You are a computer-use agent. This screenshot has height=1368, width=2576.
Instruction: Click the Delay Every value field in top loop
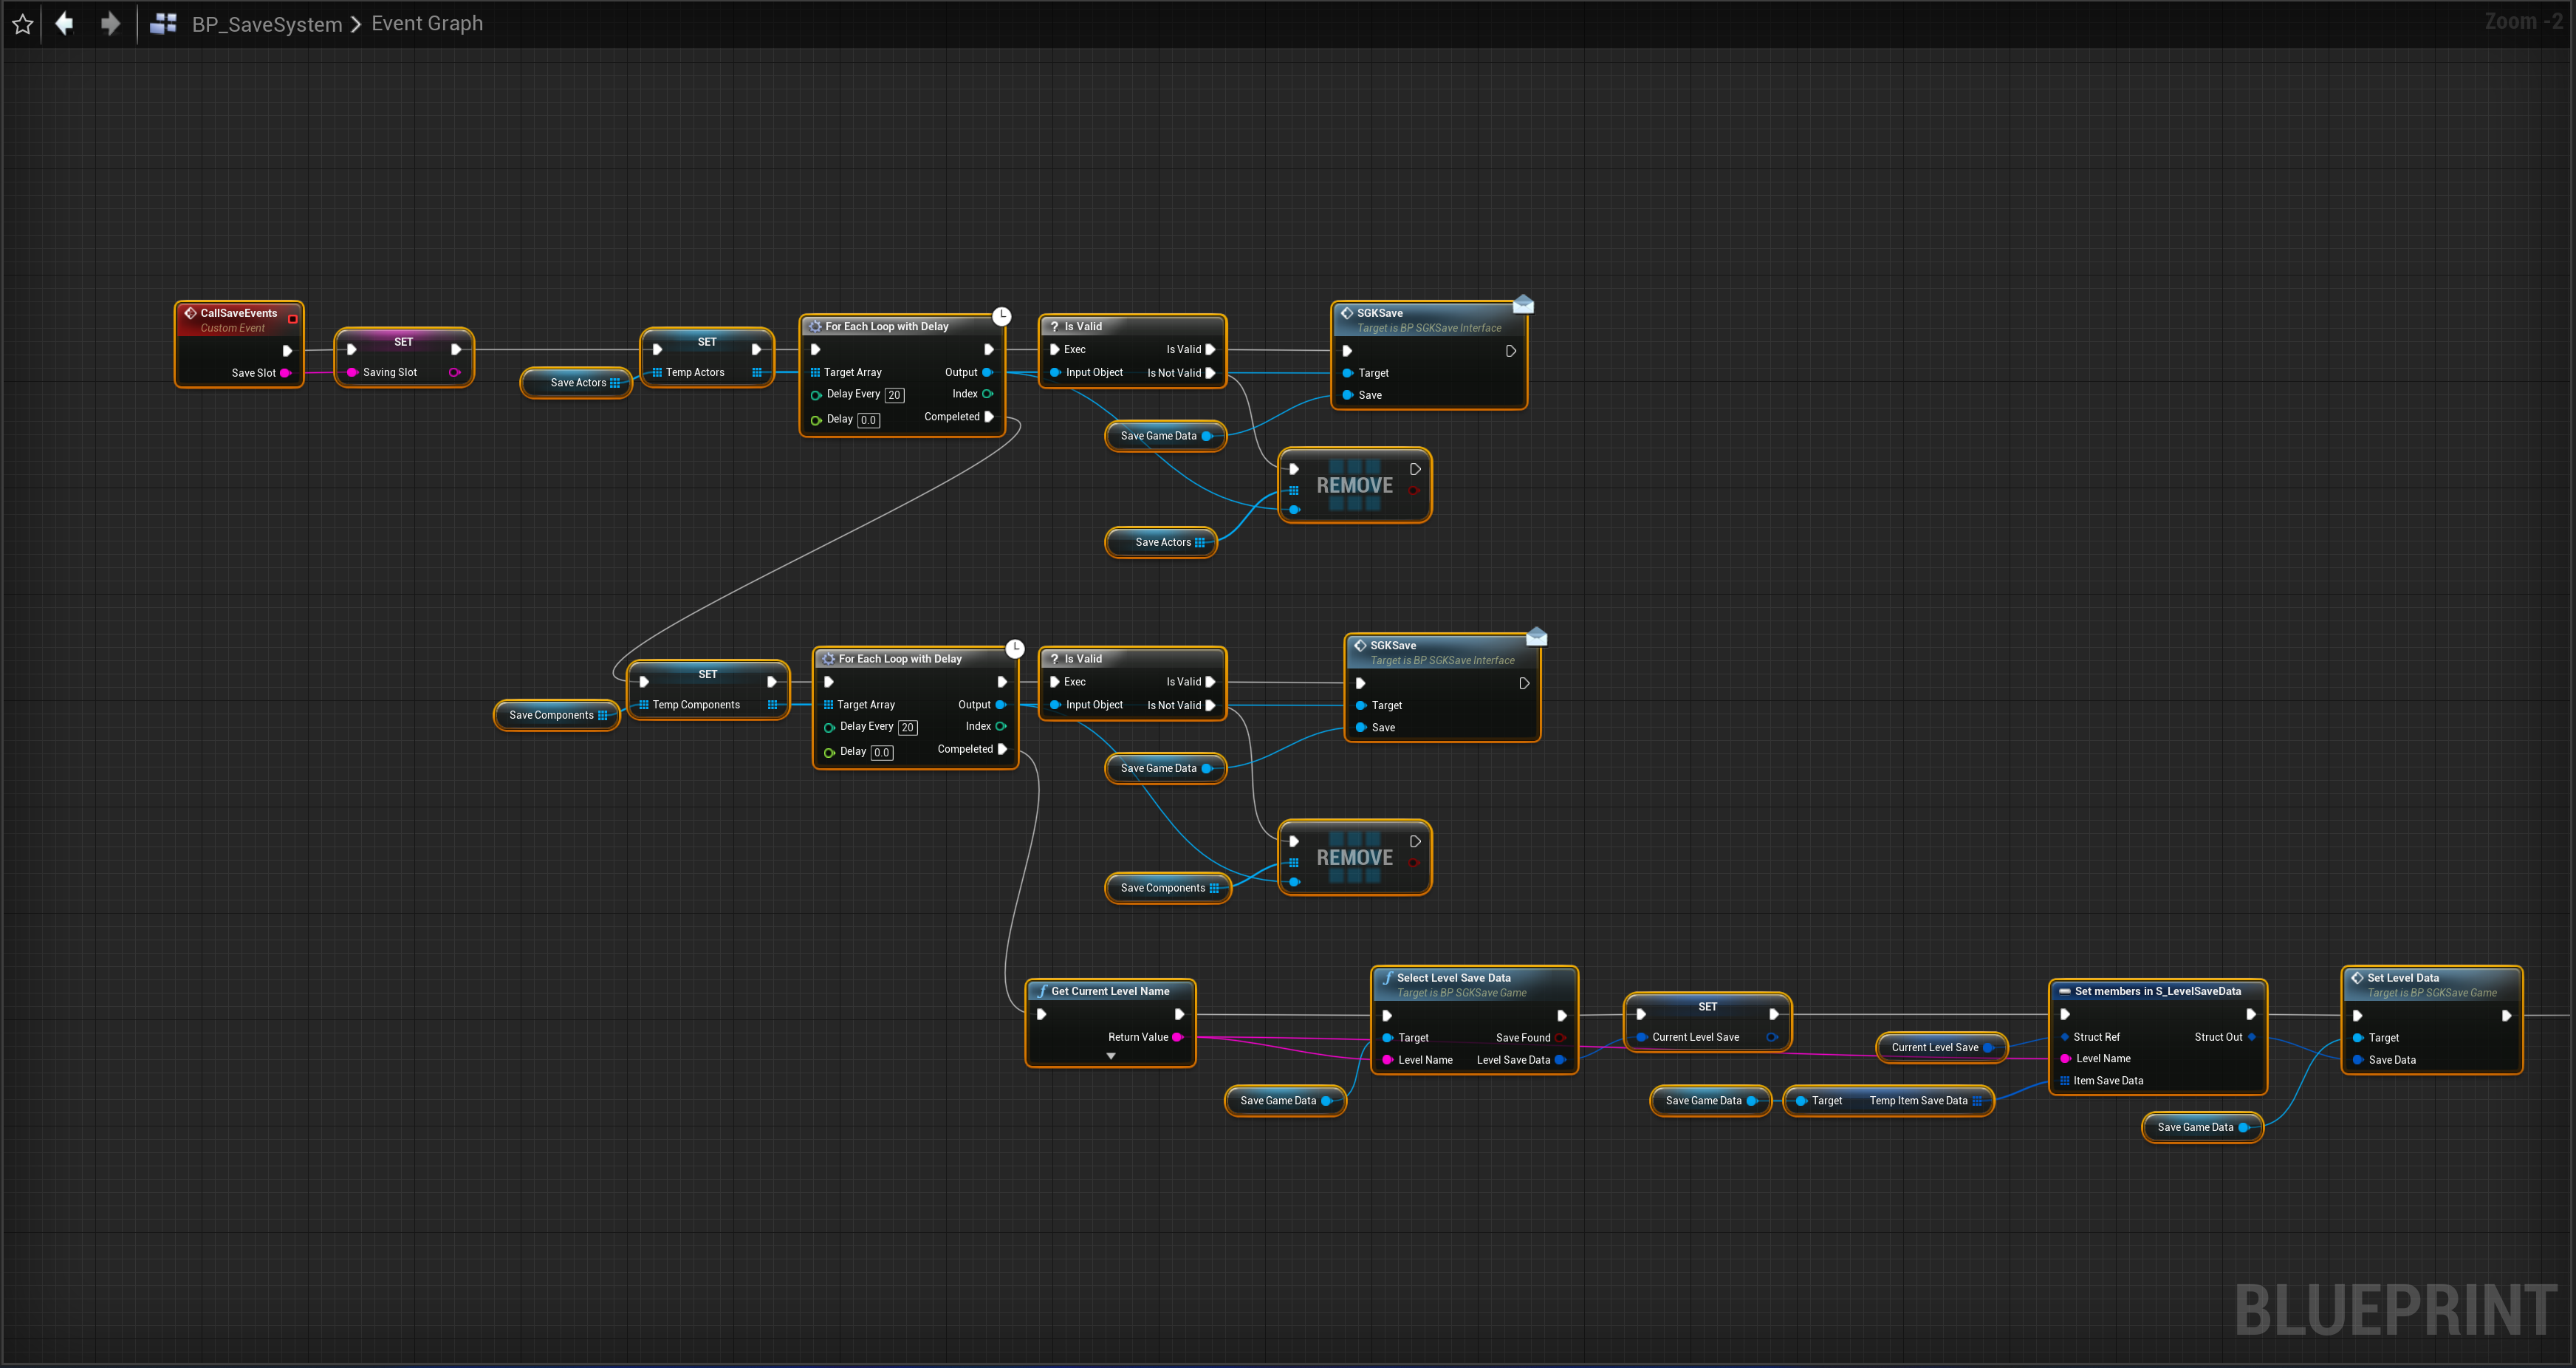pos(894,395)
